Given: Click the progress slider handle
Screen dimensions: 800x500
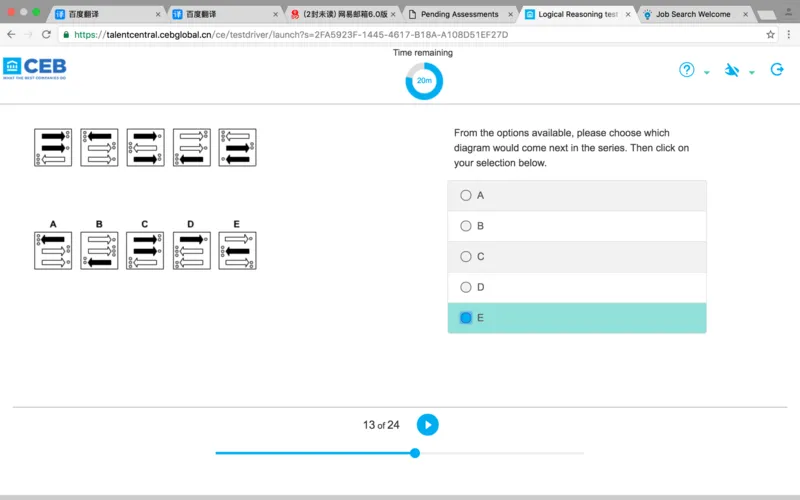Looking at the screenshot, I should point(415,453).
